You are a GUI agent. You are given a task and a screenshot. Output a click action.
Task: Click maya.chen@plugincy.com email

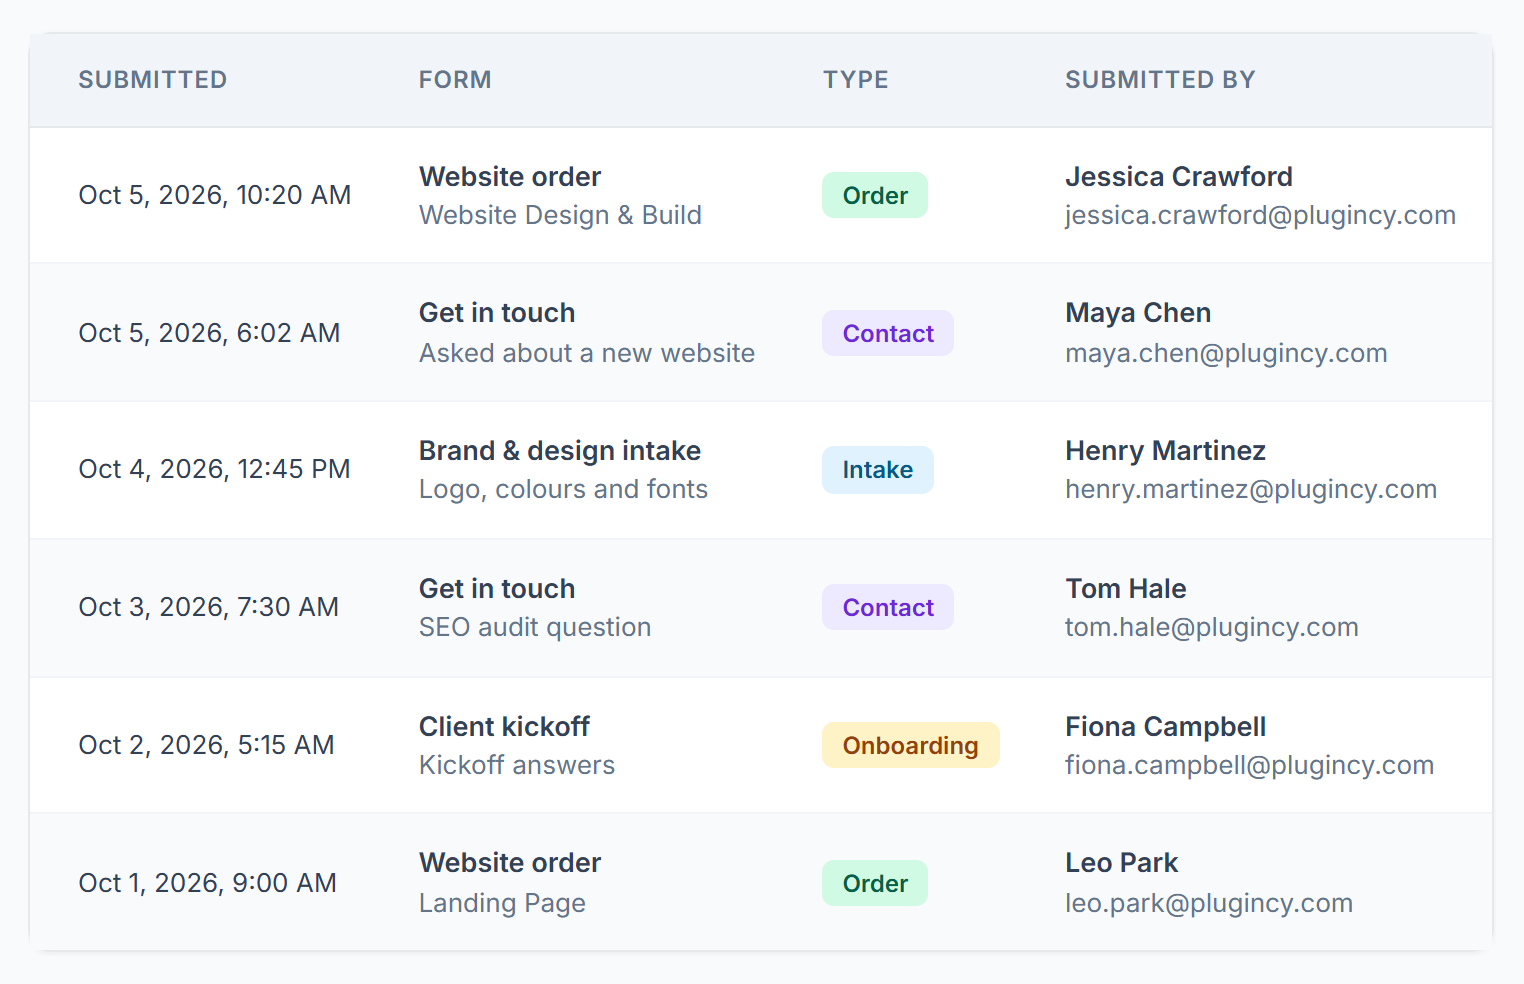pos(1226,353)
